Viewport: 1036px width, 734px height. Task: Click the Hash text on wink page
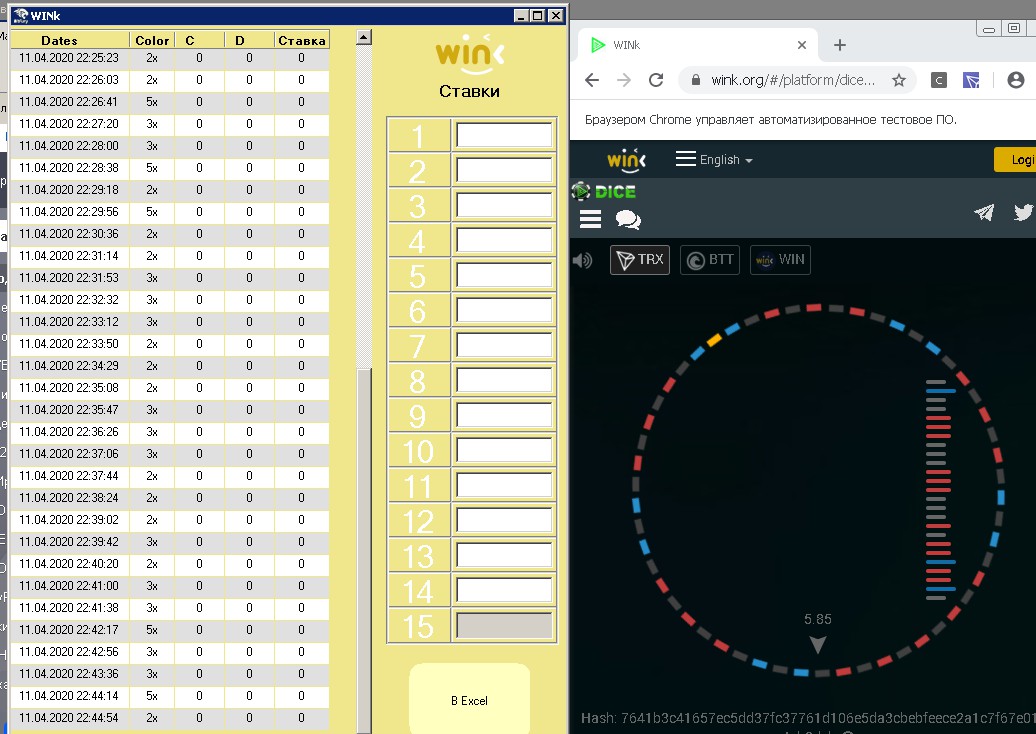[x=807, y=717]
